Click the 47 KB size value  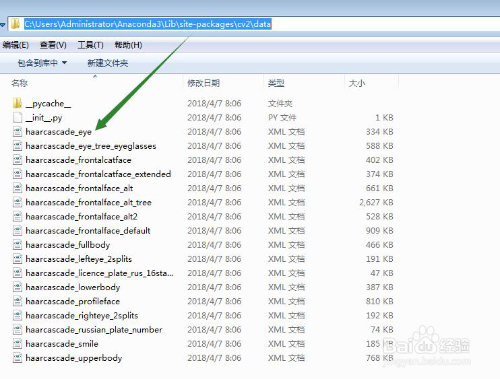click(x=382, y=273)
